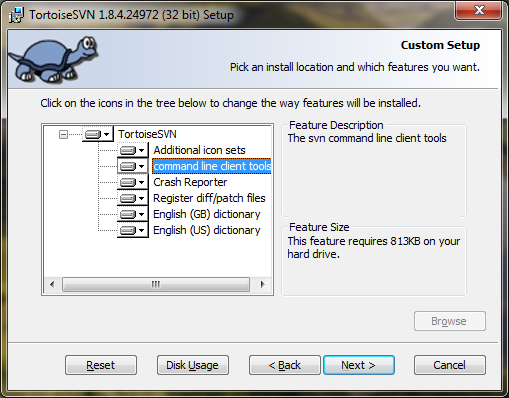Click drive icon beside command line client tools
509x398 pixels.
pos(128,166)
